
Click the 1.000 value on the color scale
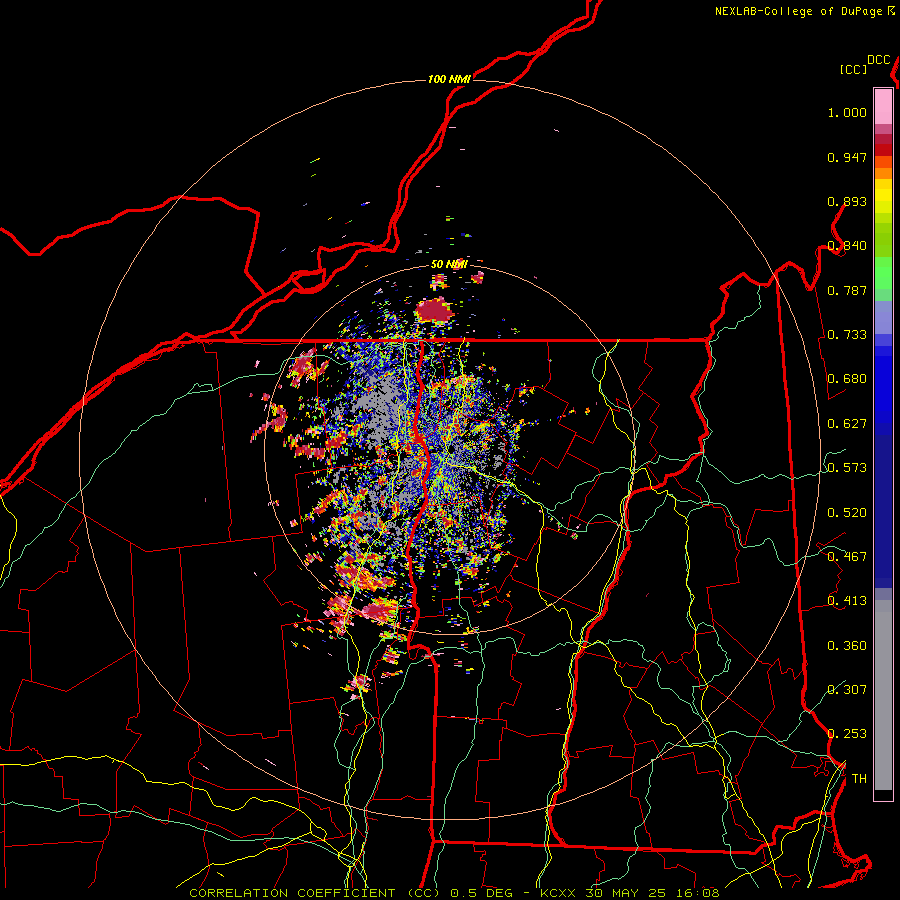847,112
